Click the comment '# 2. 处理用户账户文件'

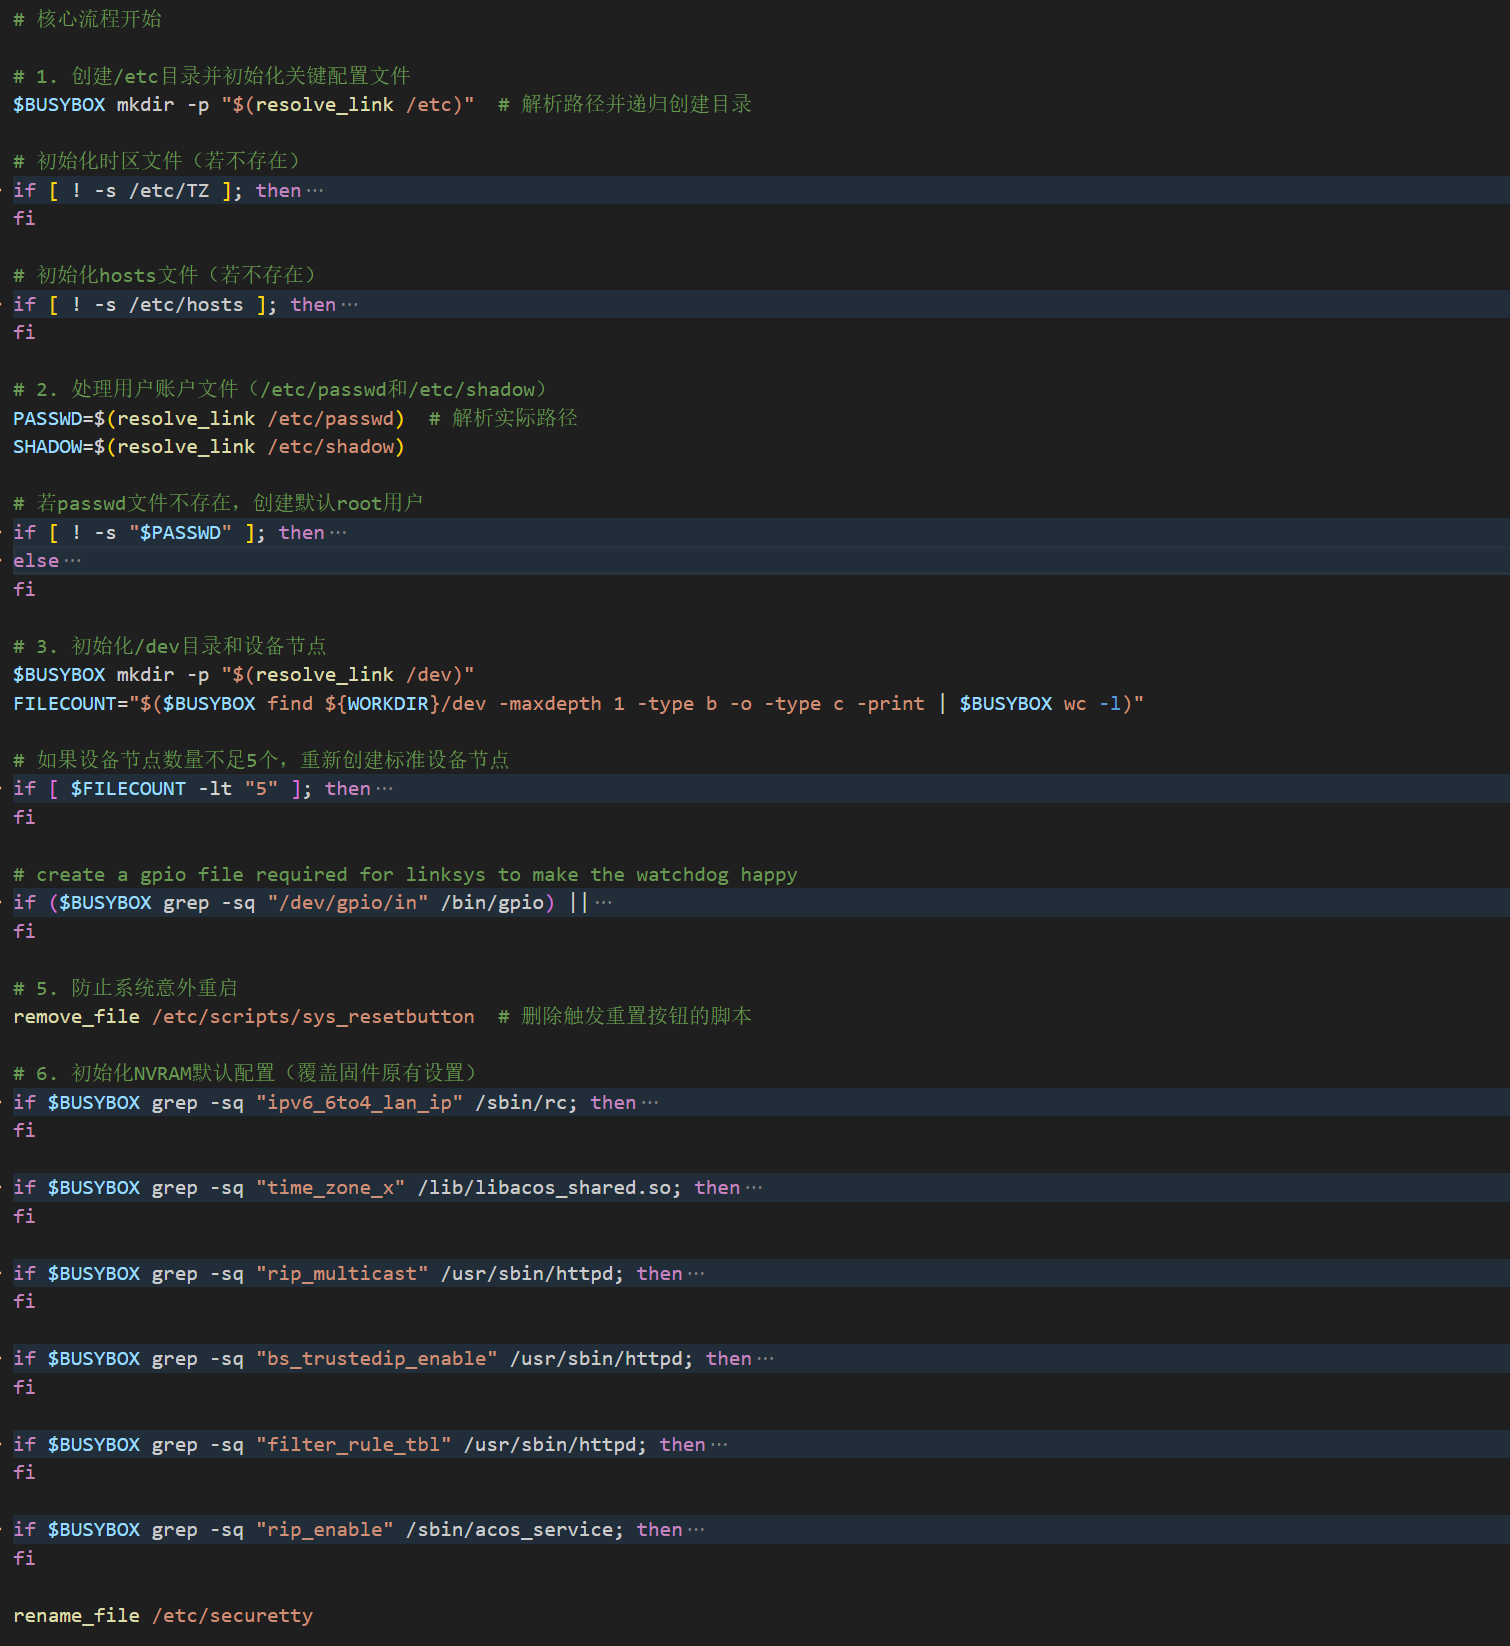tap(281, 389)
